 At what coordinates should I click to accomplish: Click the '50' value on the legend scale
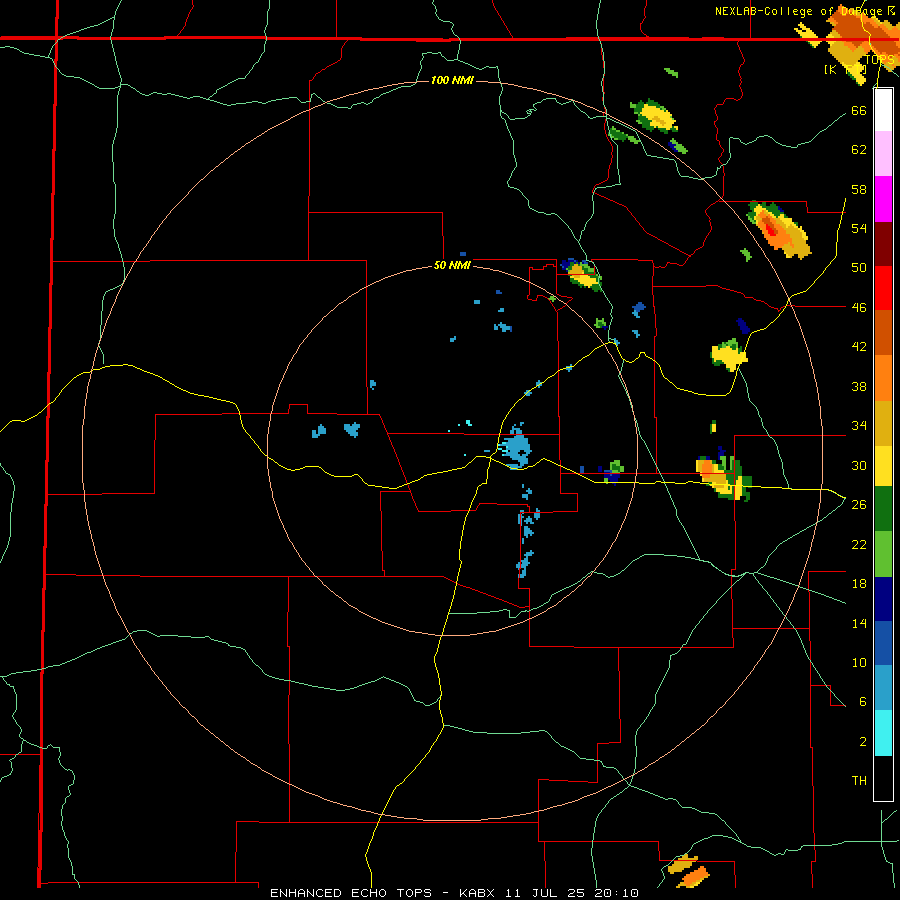pyautogui.click(x=859, y=268)
